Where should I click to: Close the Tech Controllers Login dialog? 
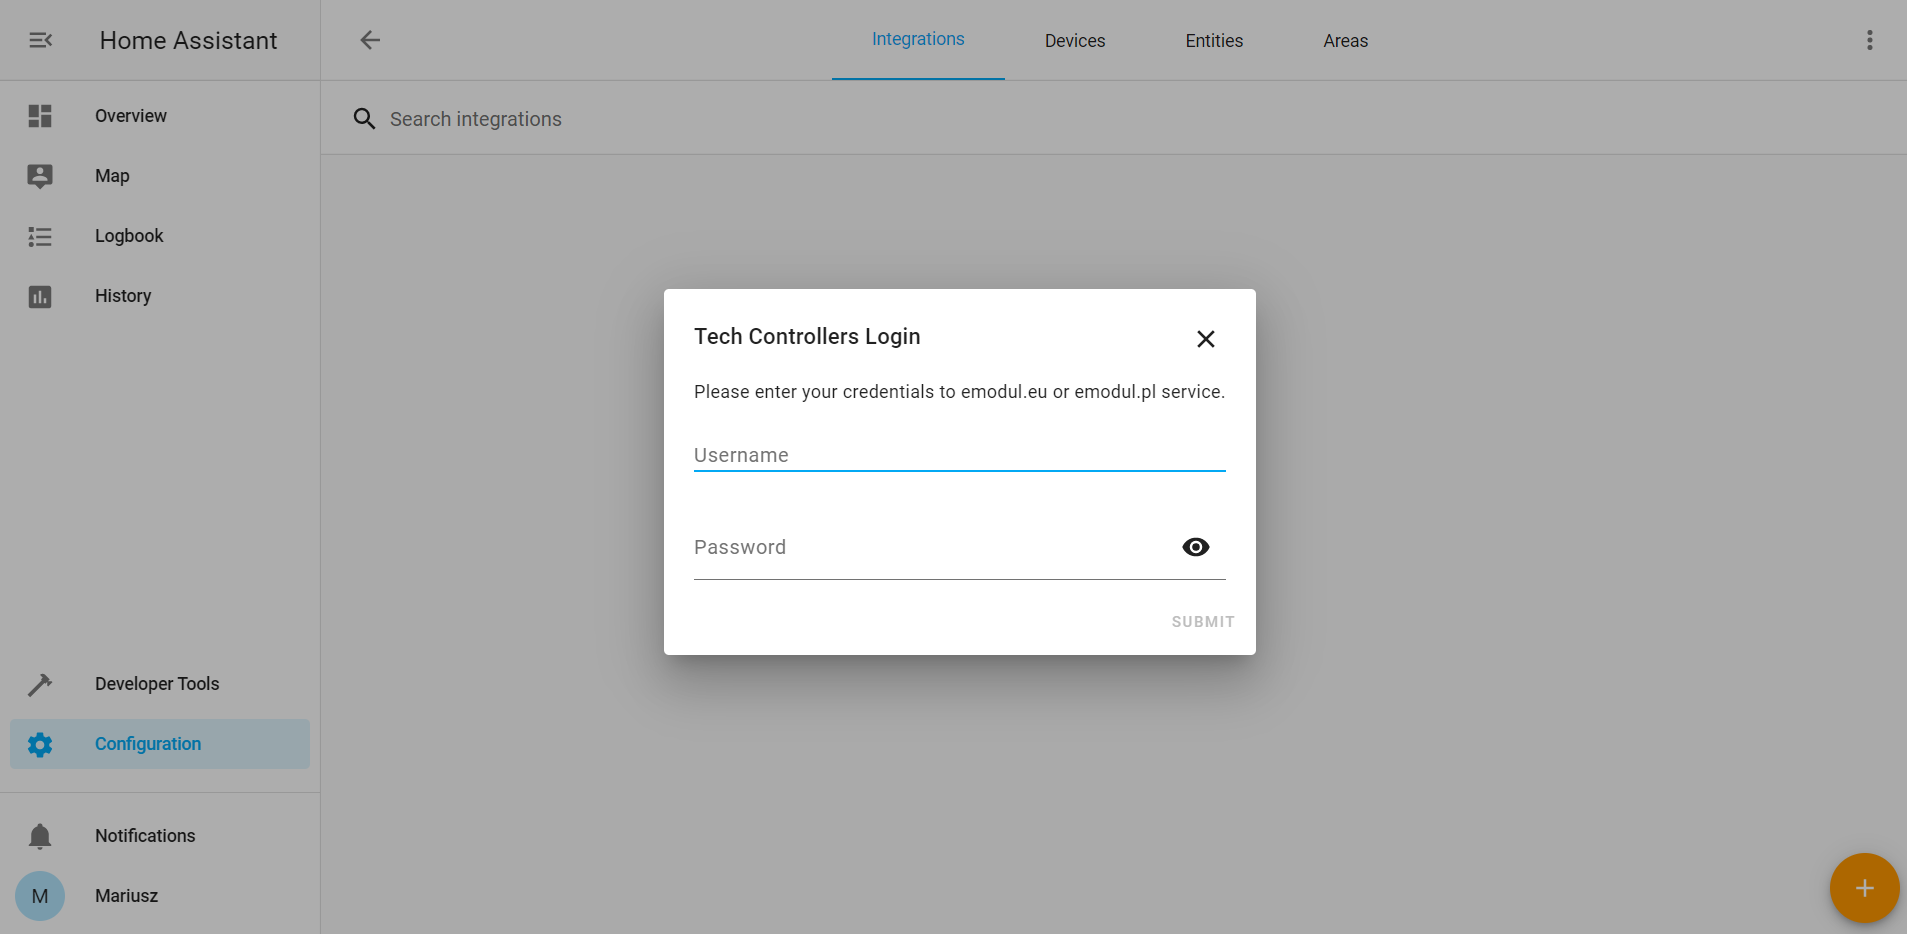[x=1206, y=339]
